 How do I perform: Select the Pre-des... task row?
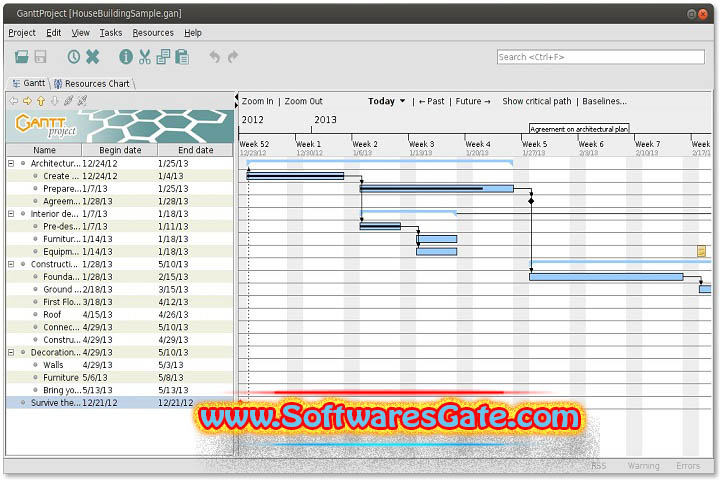click(120, 226)
